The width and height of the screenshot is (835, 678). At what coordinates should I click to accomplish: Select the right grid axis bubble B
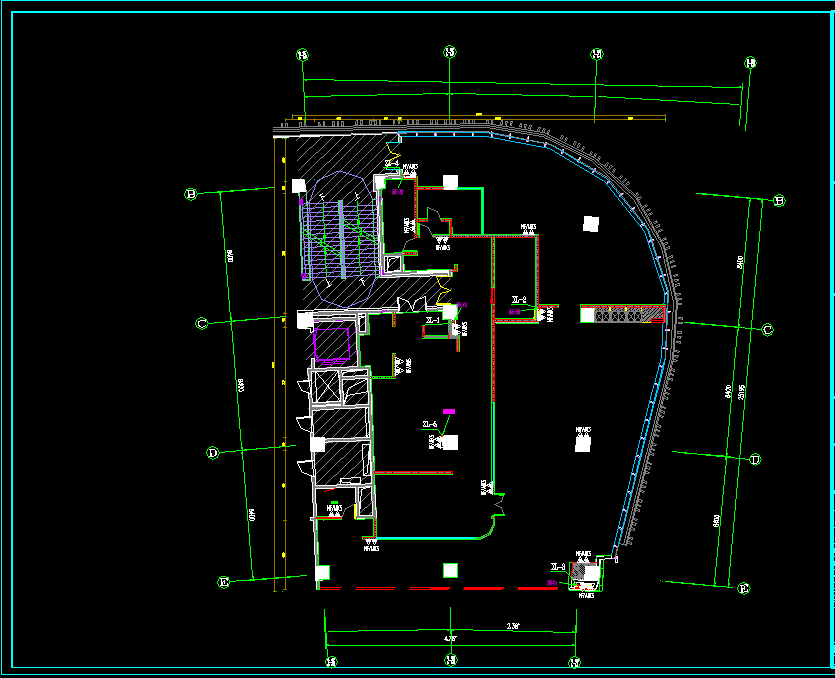(780, 201)
